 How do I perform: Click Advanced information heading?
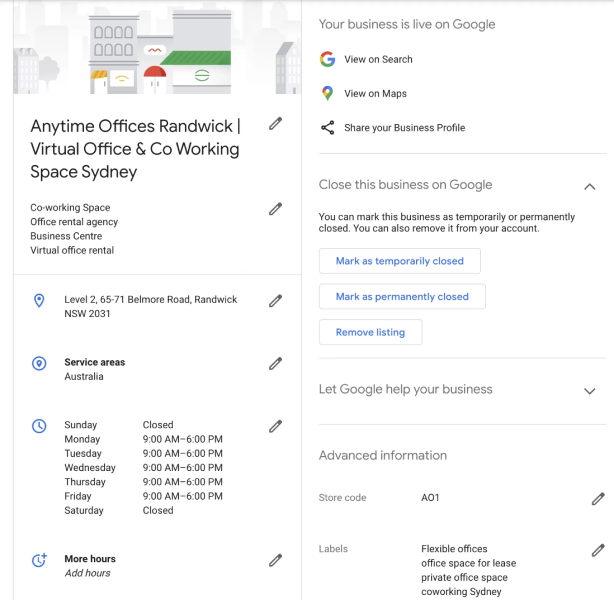[383, 455]
